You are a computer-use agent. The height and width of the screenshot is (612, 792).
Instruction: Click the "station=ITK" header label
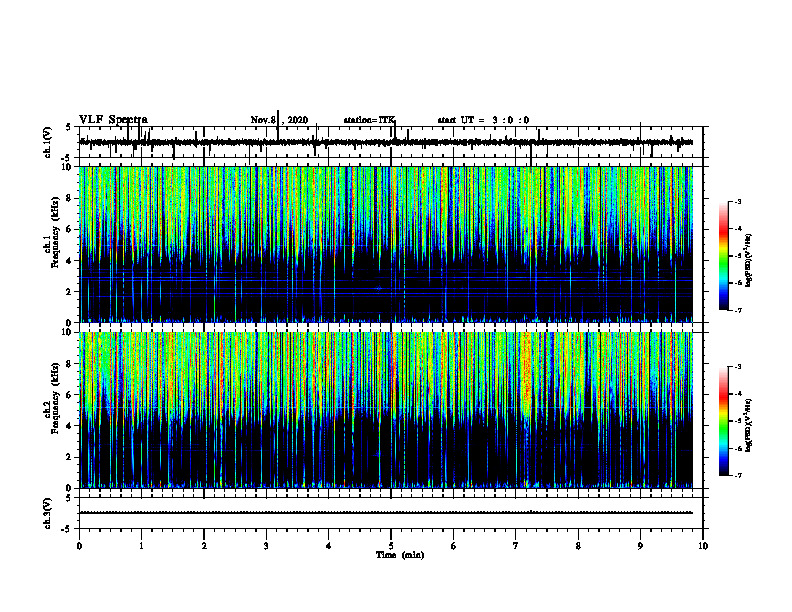pyautogui.click(x=369, y=120)
